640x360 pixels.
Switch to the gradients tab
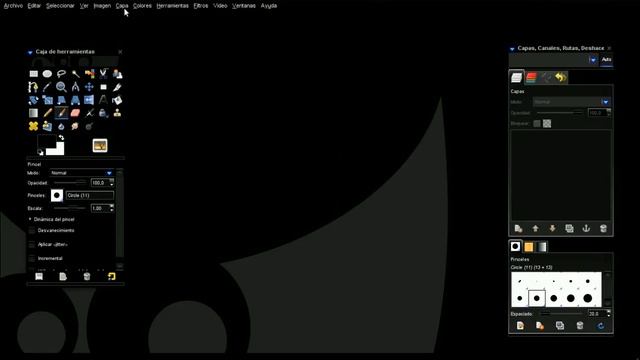point(542,247)
